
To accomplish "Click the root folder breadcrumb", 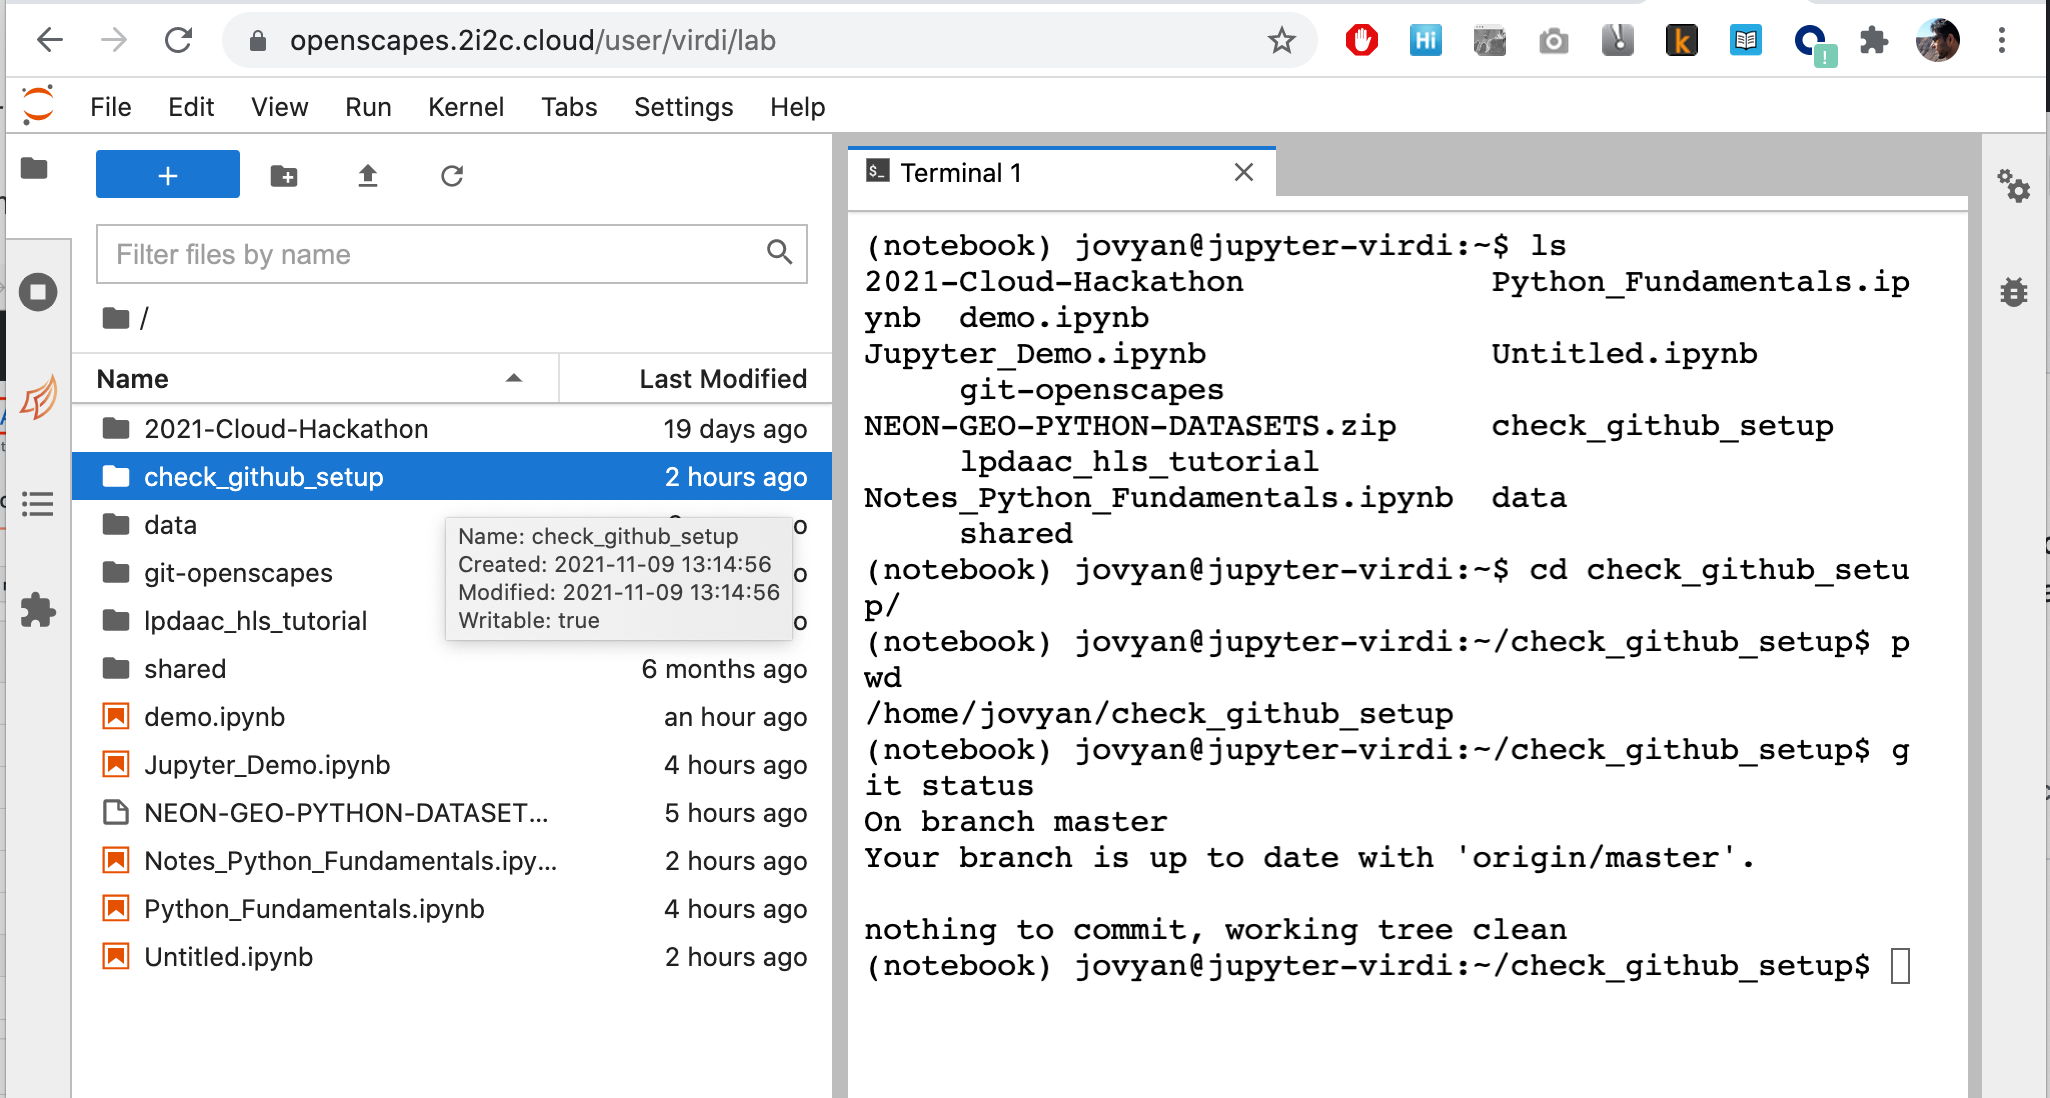I will point(118,319).
